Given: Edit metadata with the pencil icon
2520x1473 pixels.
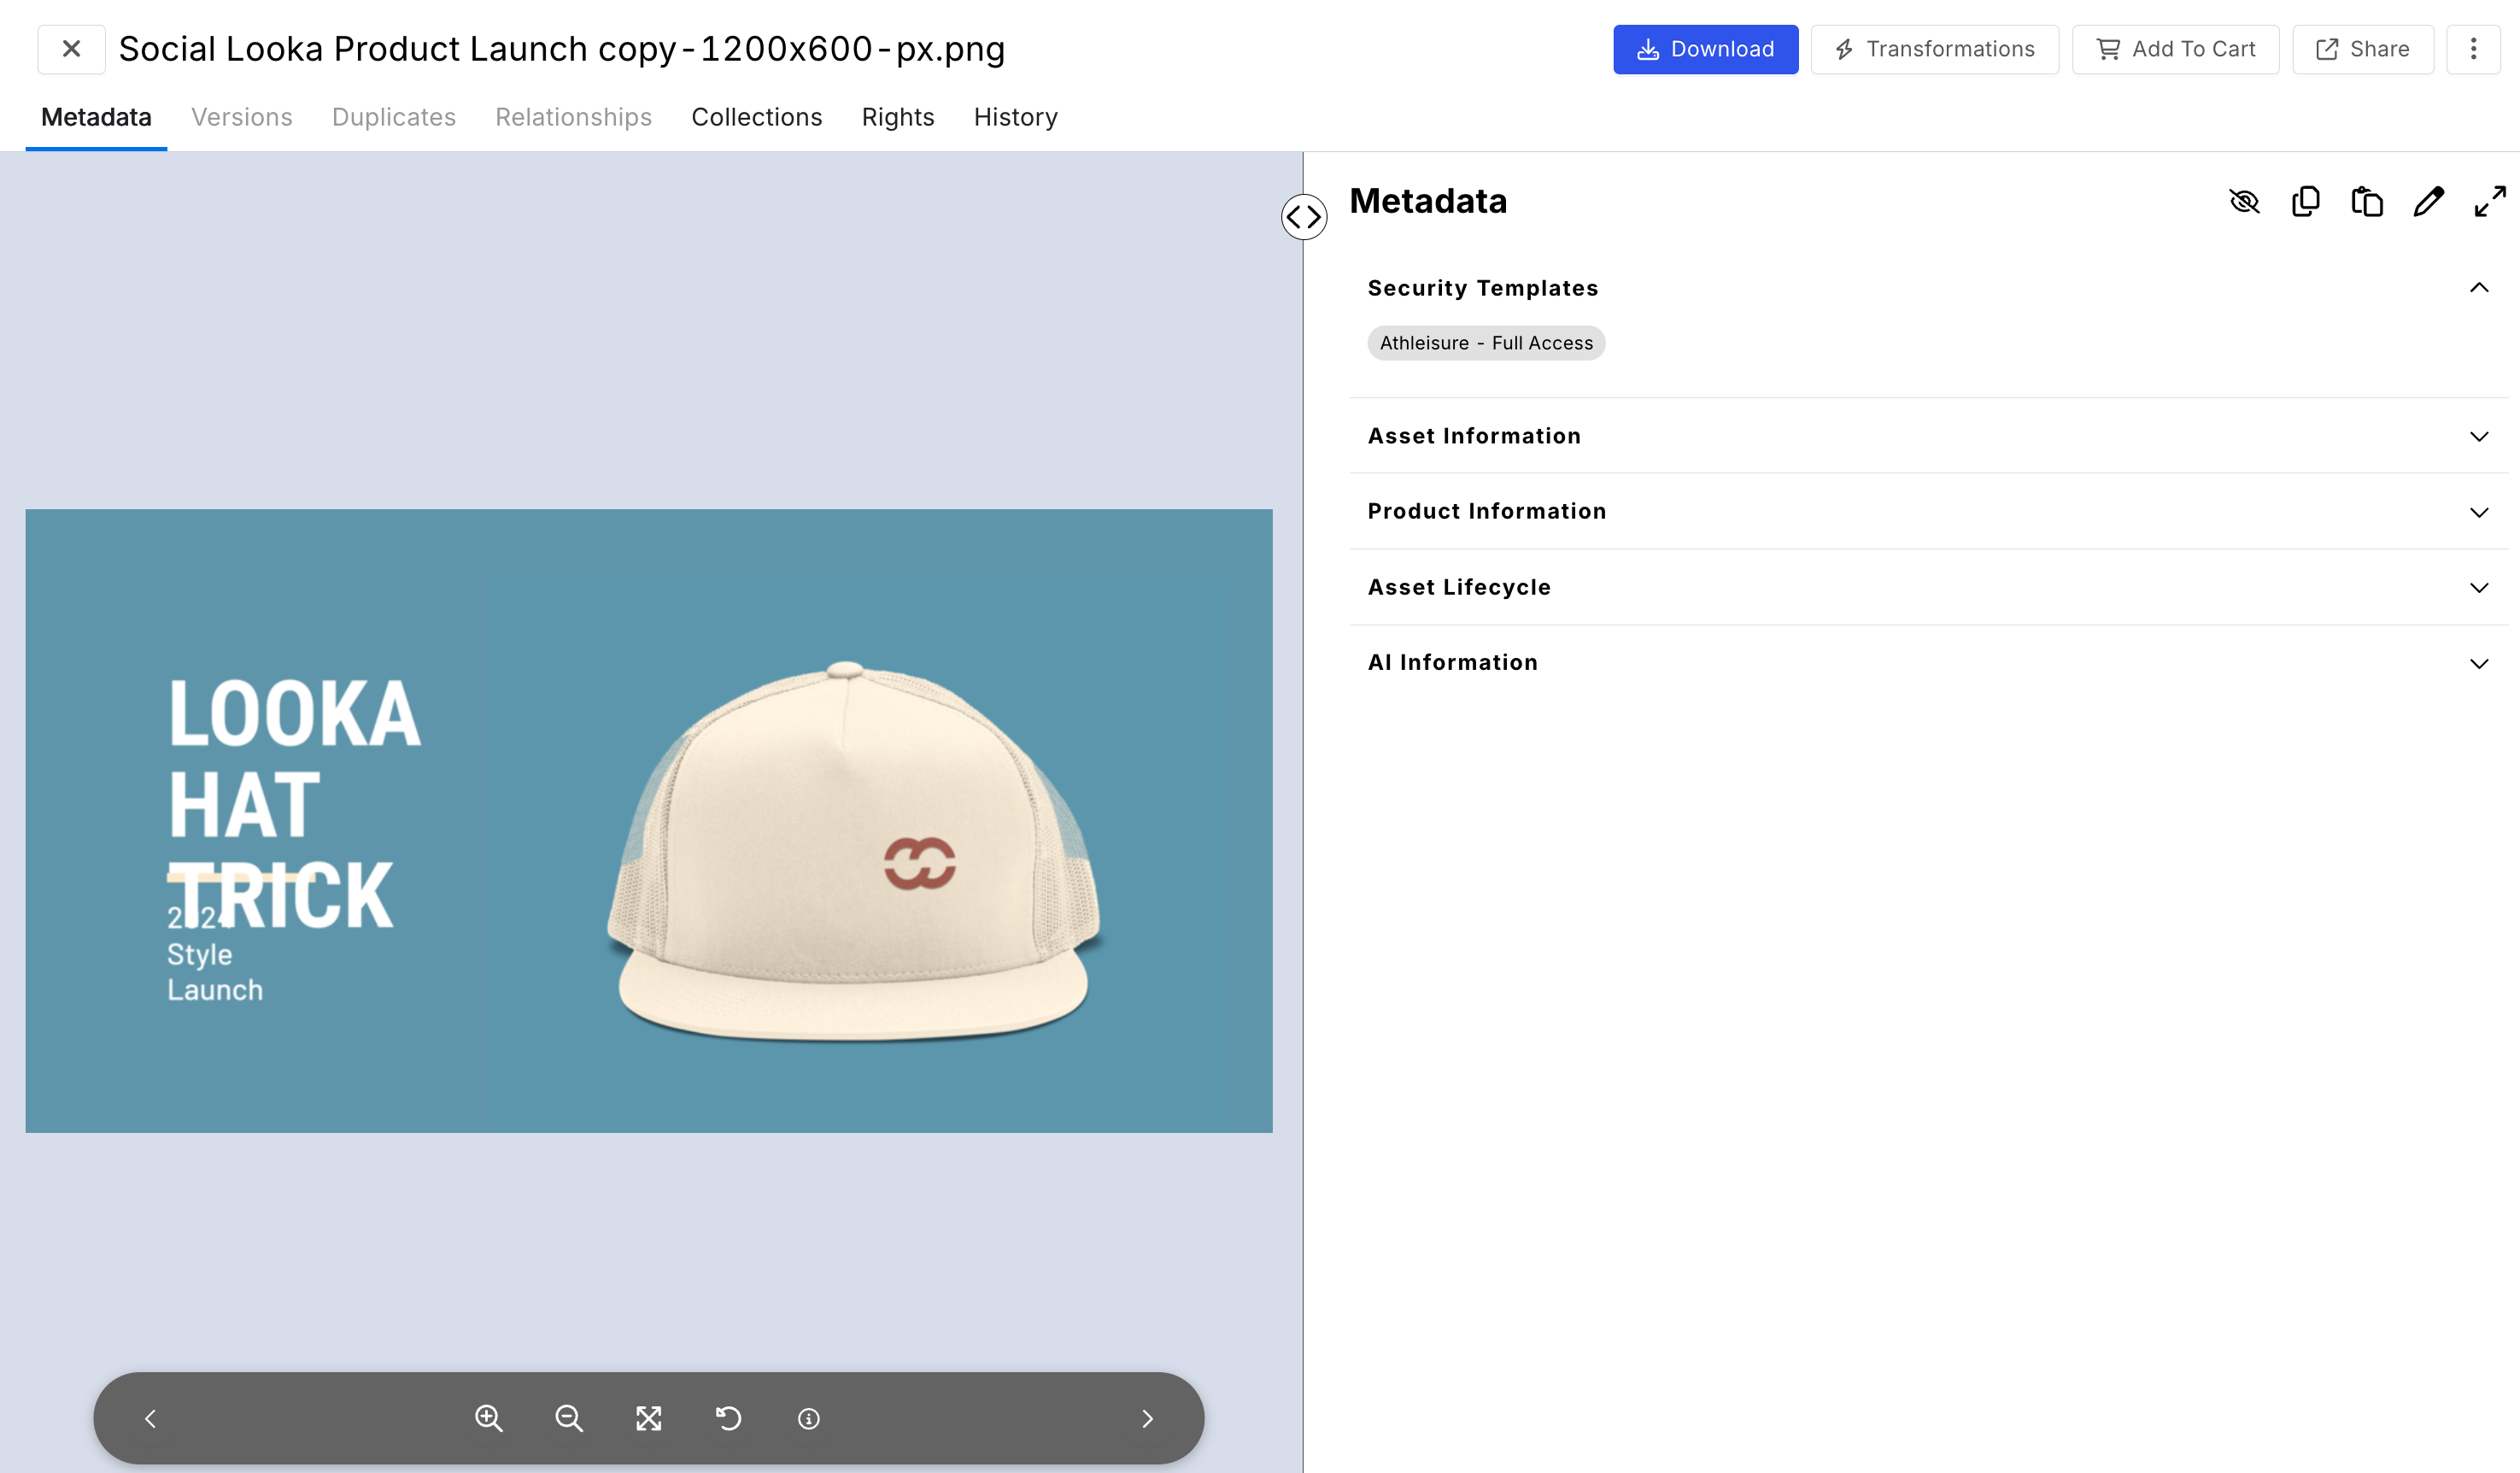Looking at the screenshot, I should (2428, 201).
